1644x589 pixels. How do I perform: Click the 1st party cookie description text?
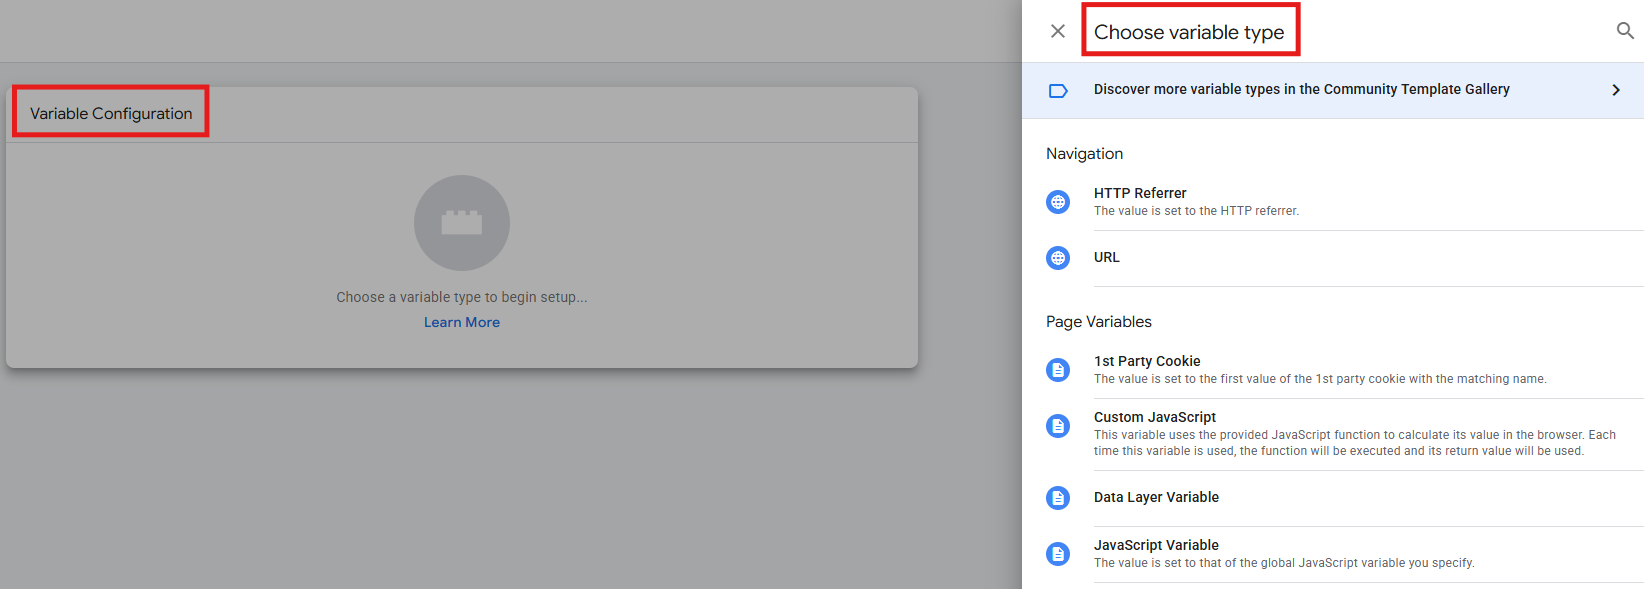coord(1320,379)
